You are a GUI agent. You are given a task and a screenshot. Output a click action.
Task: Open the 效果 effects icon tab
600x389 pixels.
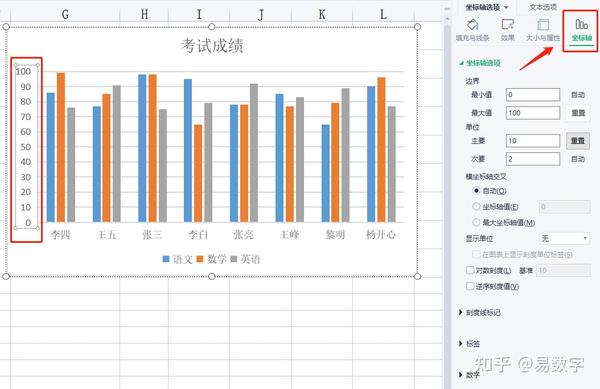(x=507, y=30)
